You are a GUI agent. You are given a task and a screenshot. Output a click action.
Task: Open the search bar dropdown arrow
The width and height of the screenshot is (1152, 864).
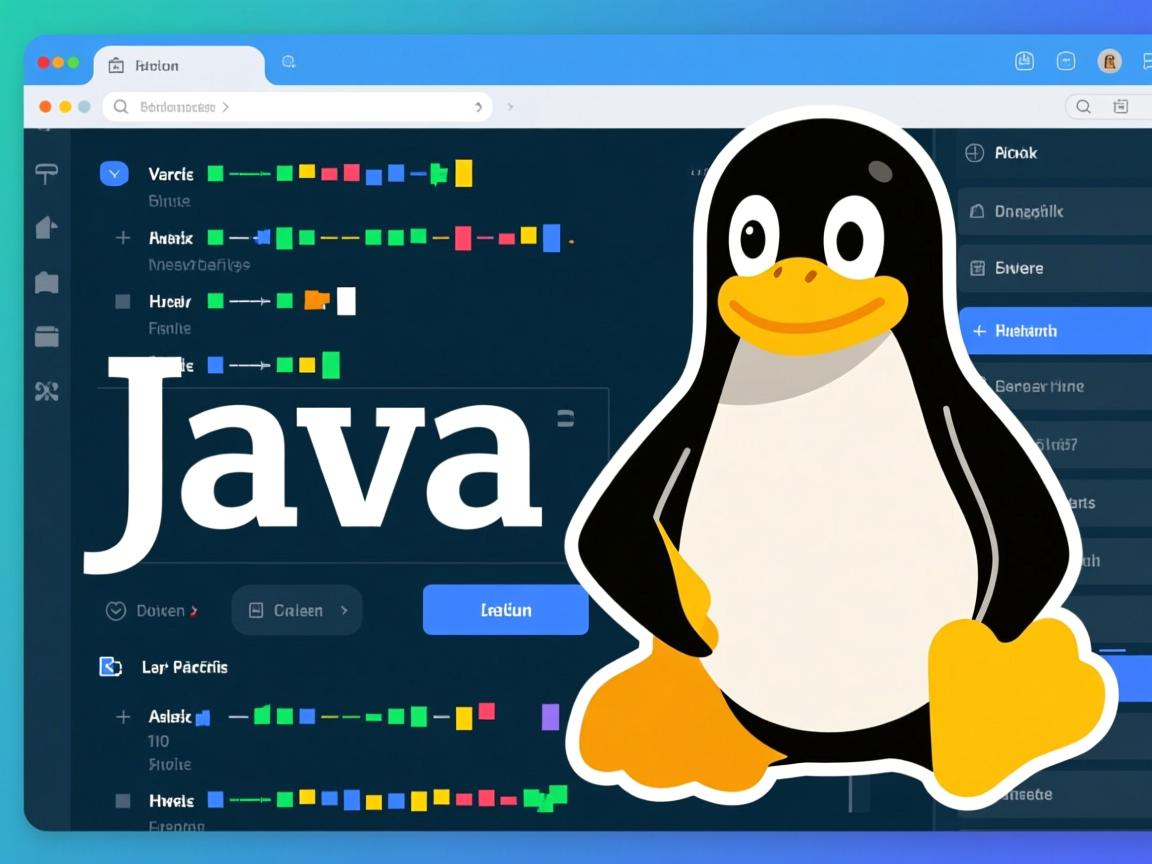[478, 106]
